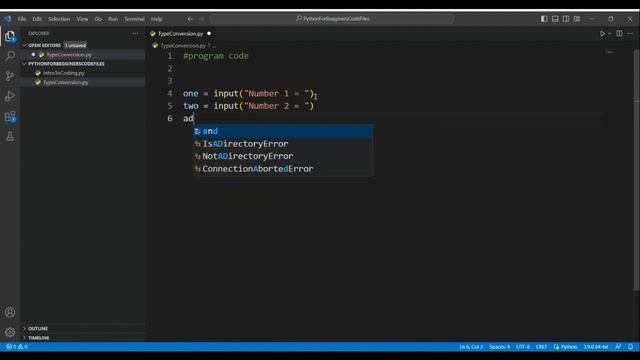Open the Go menu
640x360 pixels.
pyautogui.click(x=98, y=19)
